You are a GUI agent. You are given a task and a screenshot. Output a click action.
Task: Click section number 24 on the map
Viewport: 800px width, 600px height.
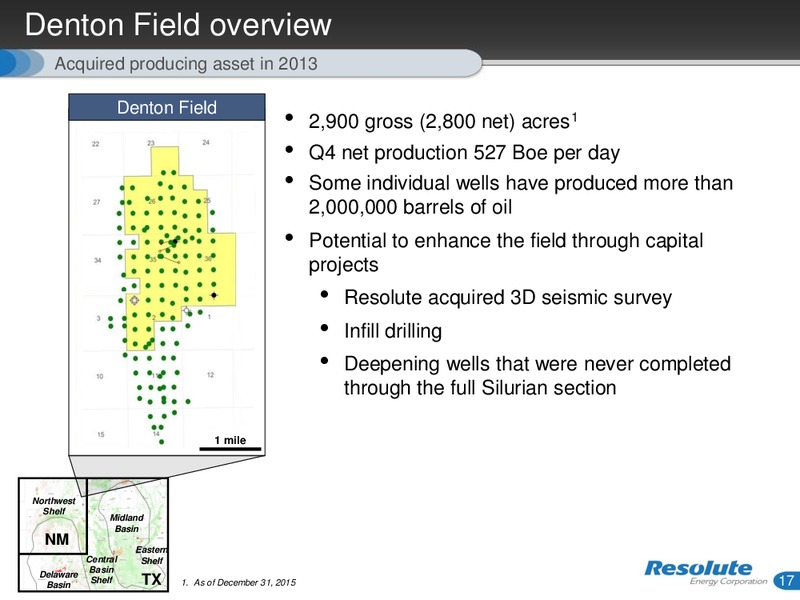pyautogui.click(x=206, y=142)
